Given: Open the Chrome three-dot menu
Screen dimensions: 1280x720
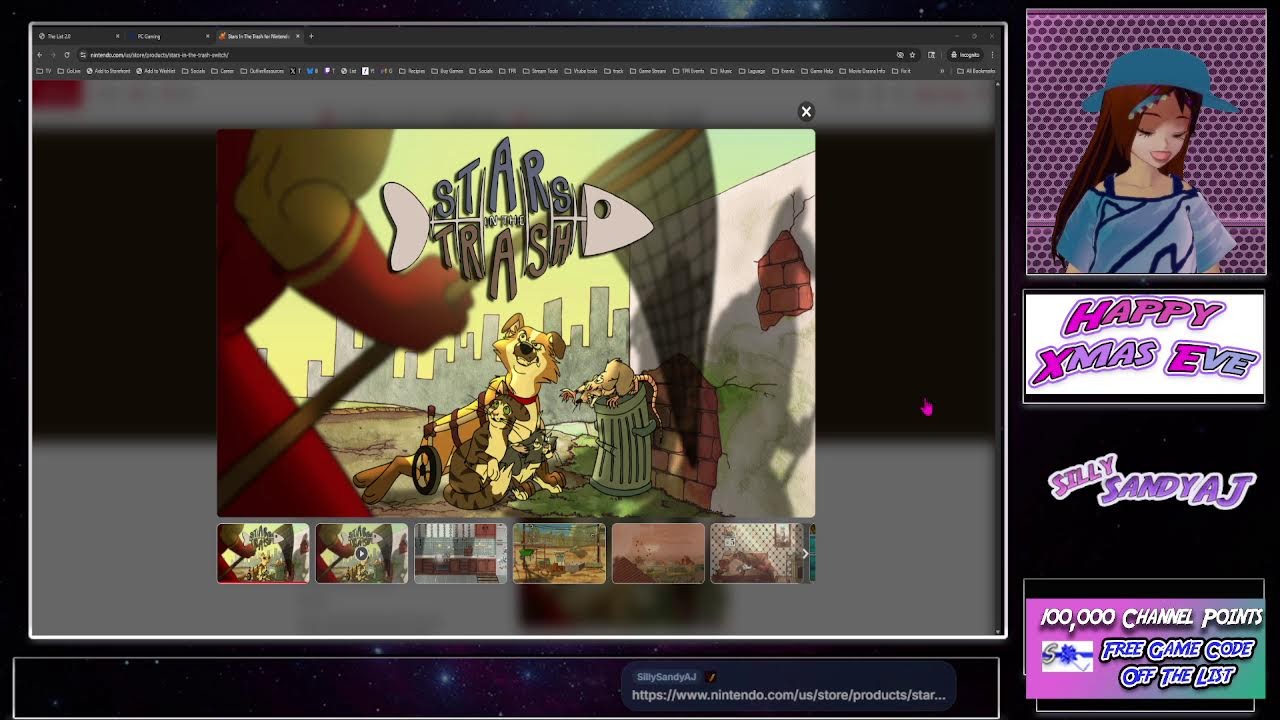Looking at the screenshot, I should [992, 55].
